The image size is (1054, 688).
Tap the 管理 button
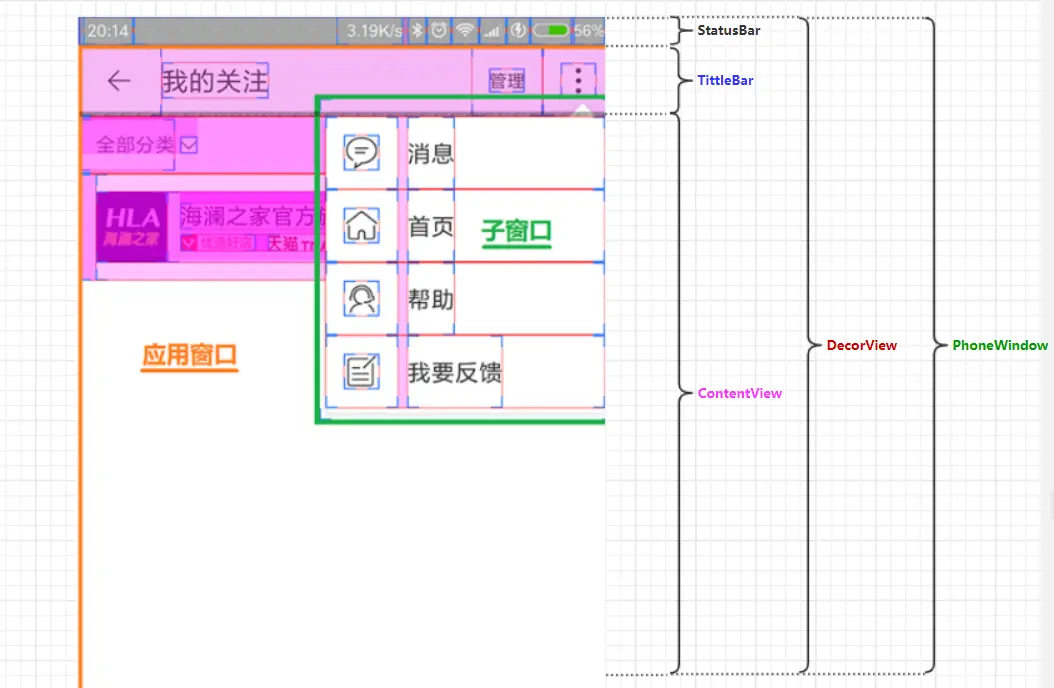click(506, 81)
